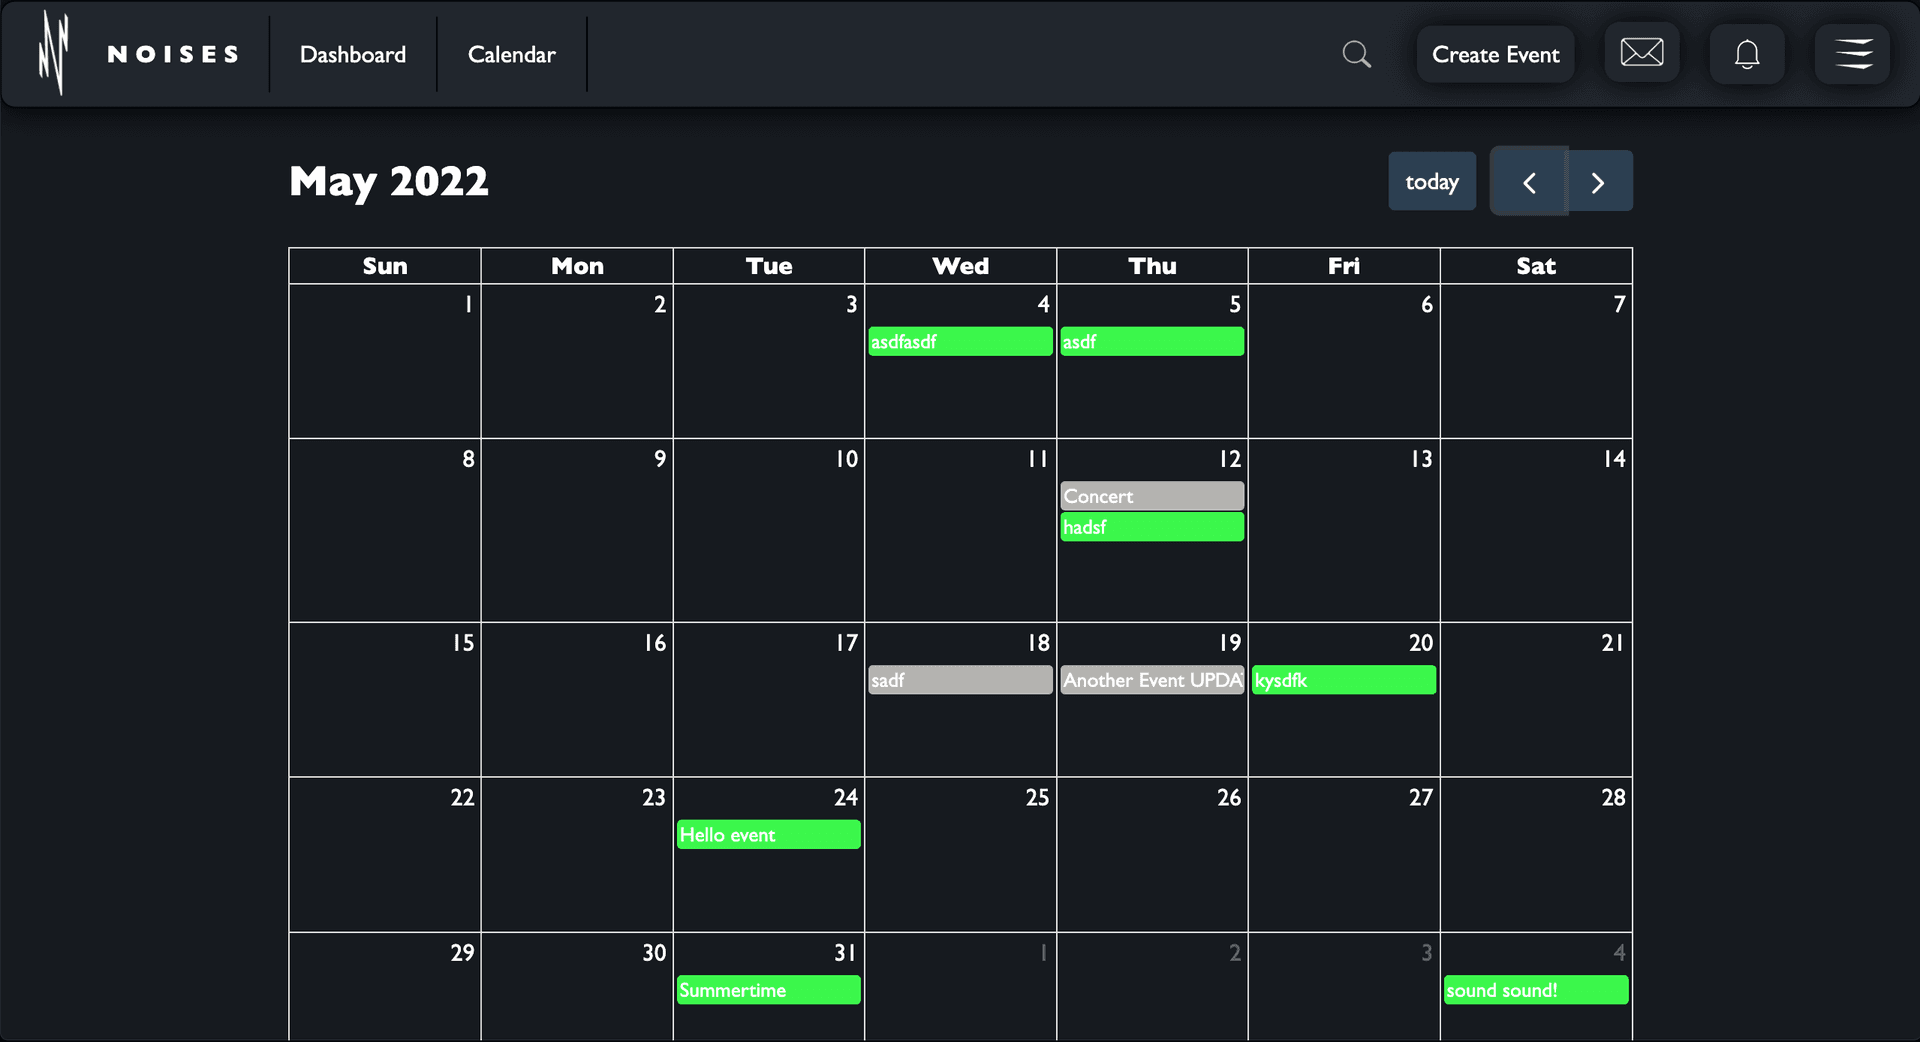Go to next month with right chevron
This screenshot has height=1042, width=1920.
point(1598,182)
